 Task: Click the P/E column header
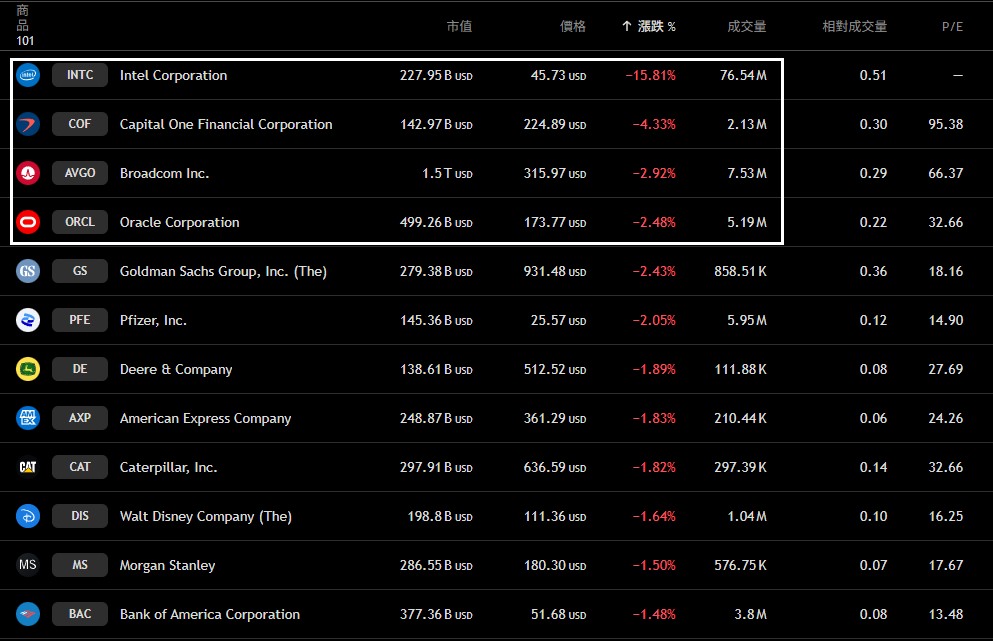pos(952,26)
